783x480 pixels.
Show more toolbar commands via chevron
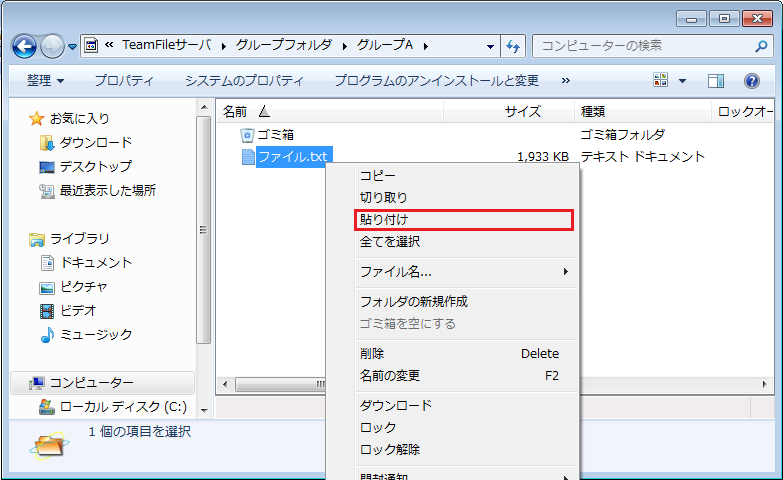click(x=566, y=80)
